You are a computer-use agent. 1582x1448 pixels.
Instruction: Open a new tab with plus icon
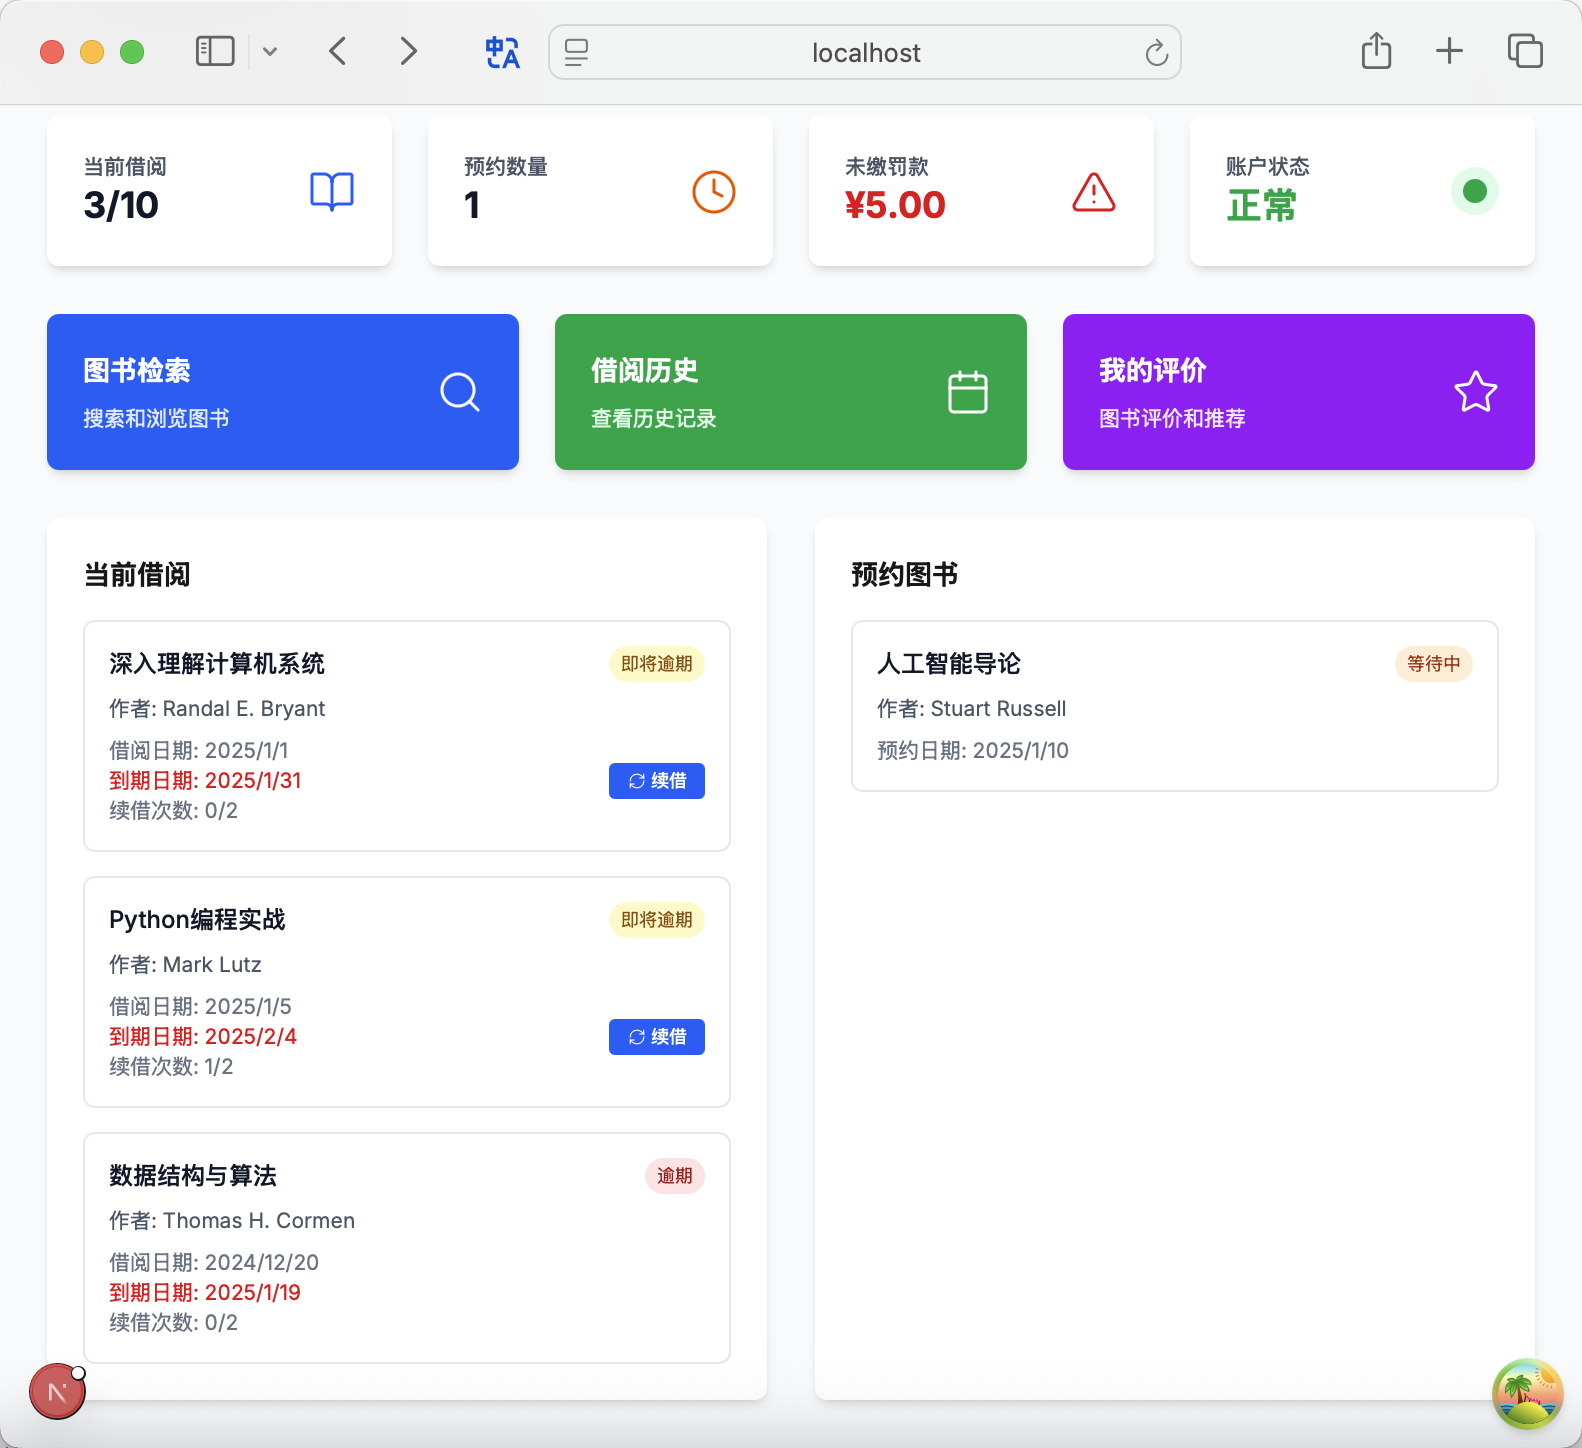pos(1449,52)
